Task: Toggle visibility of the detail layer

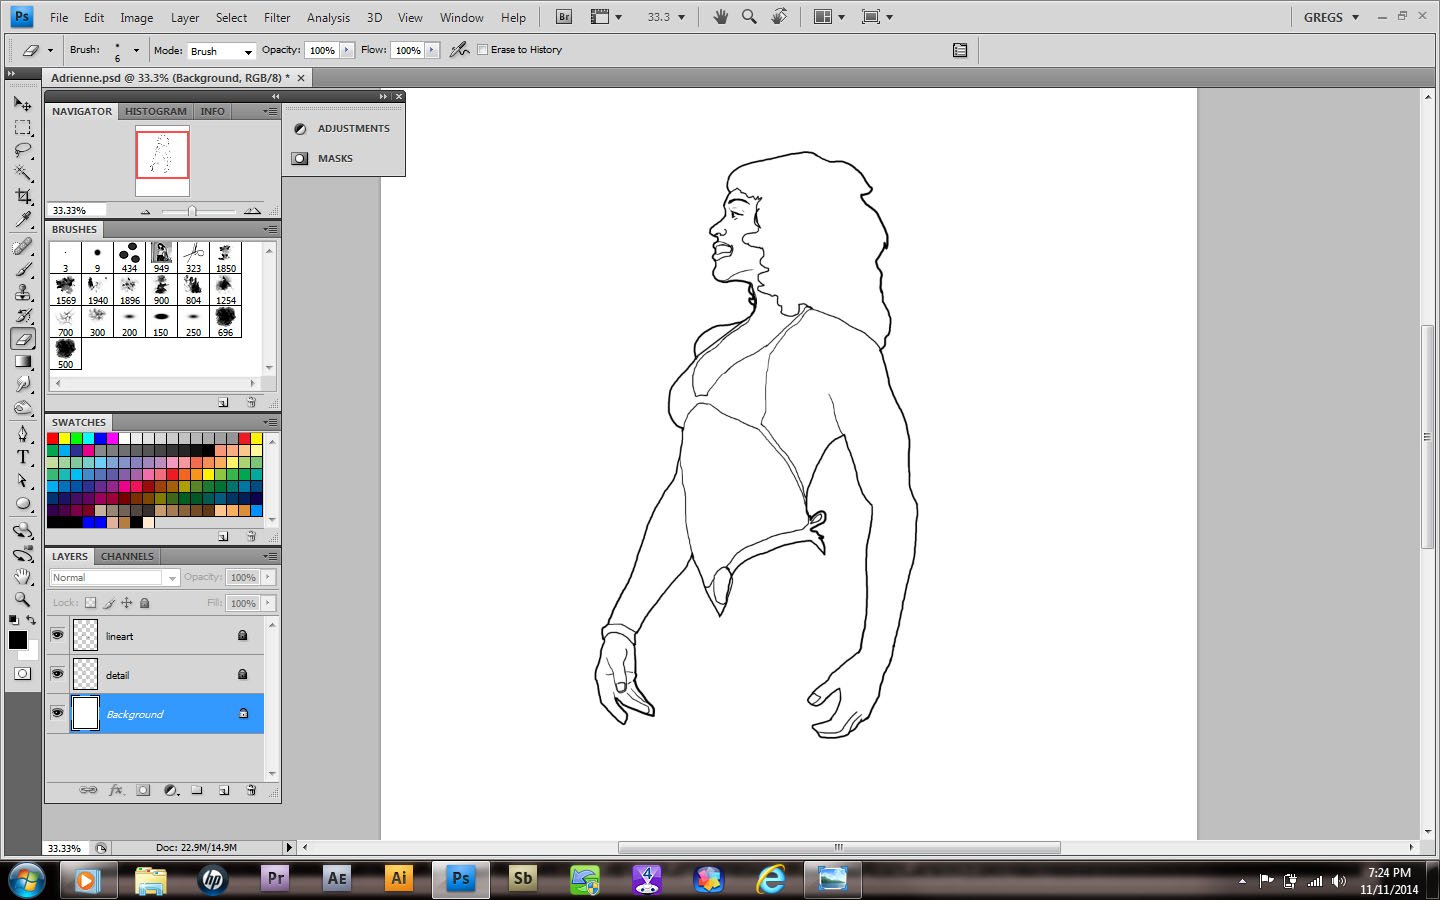Action: coord(57,674)
